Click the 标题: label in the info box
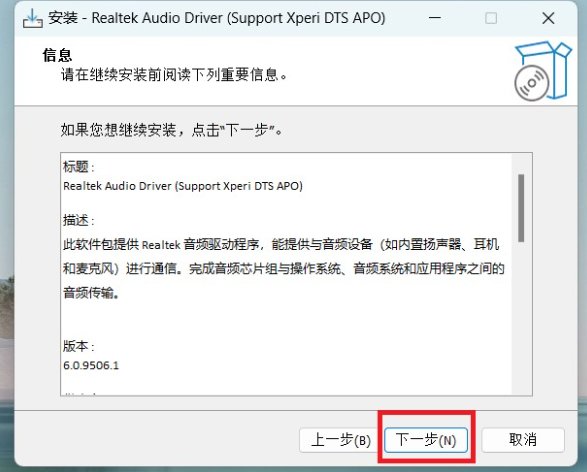Screen dimensions: 587x472 pyautogui.click(x=79, y=167)
